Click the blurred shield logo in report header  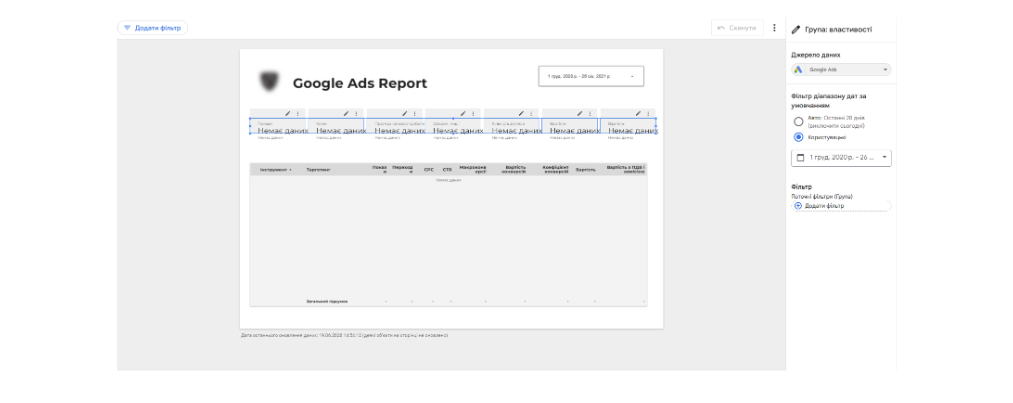[x=267, y=81]
